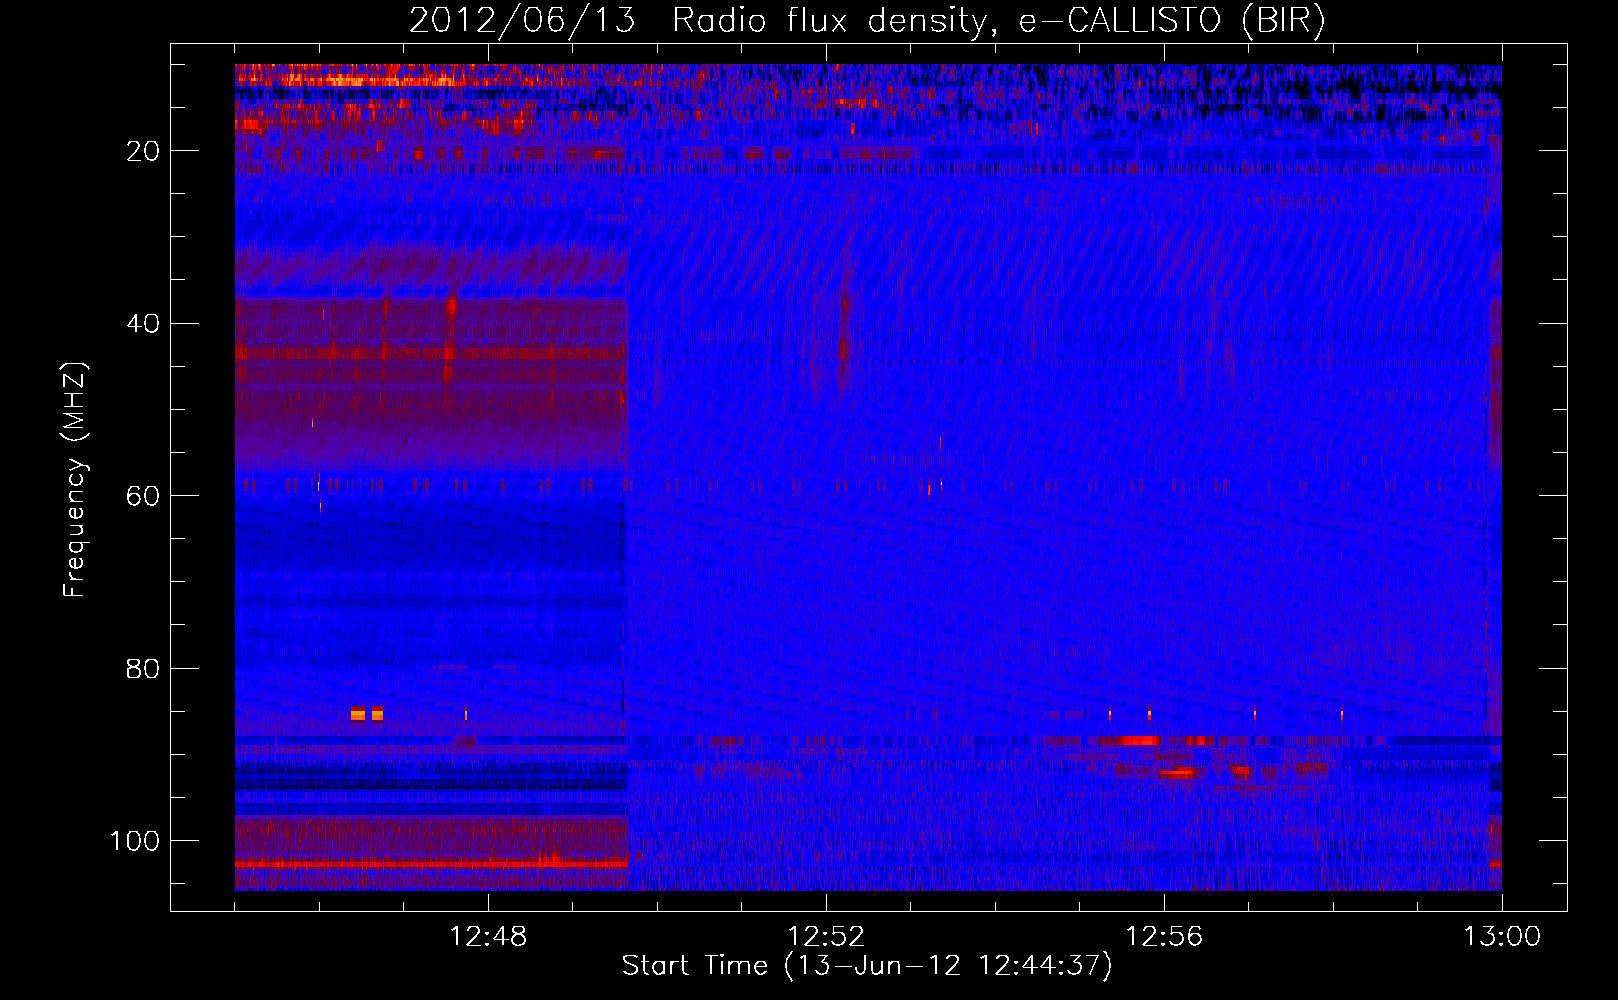Click the 'Frequency (MHZ)' axis label

click(75, 480)
